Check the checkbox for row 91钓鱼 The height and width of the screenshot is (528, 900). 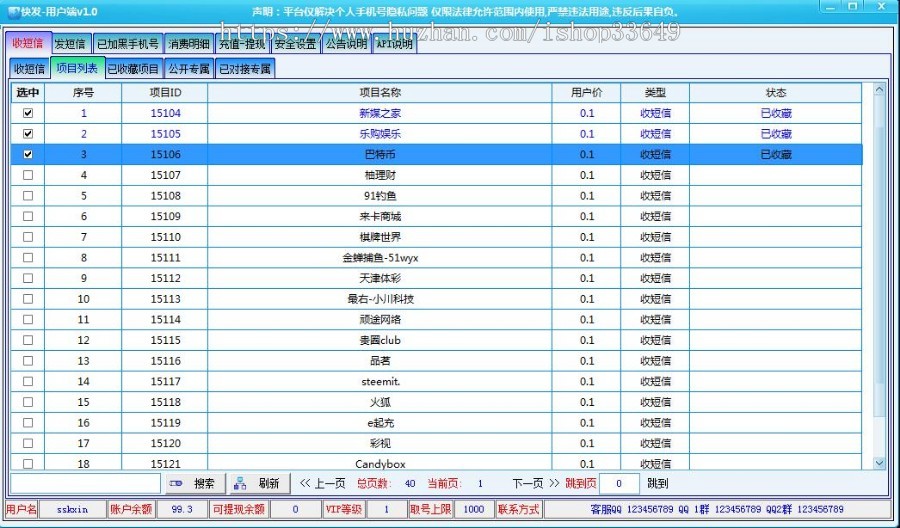28,196
